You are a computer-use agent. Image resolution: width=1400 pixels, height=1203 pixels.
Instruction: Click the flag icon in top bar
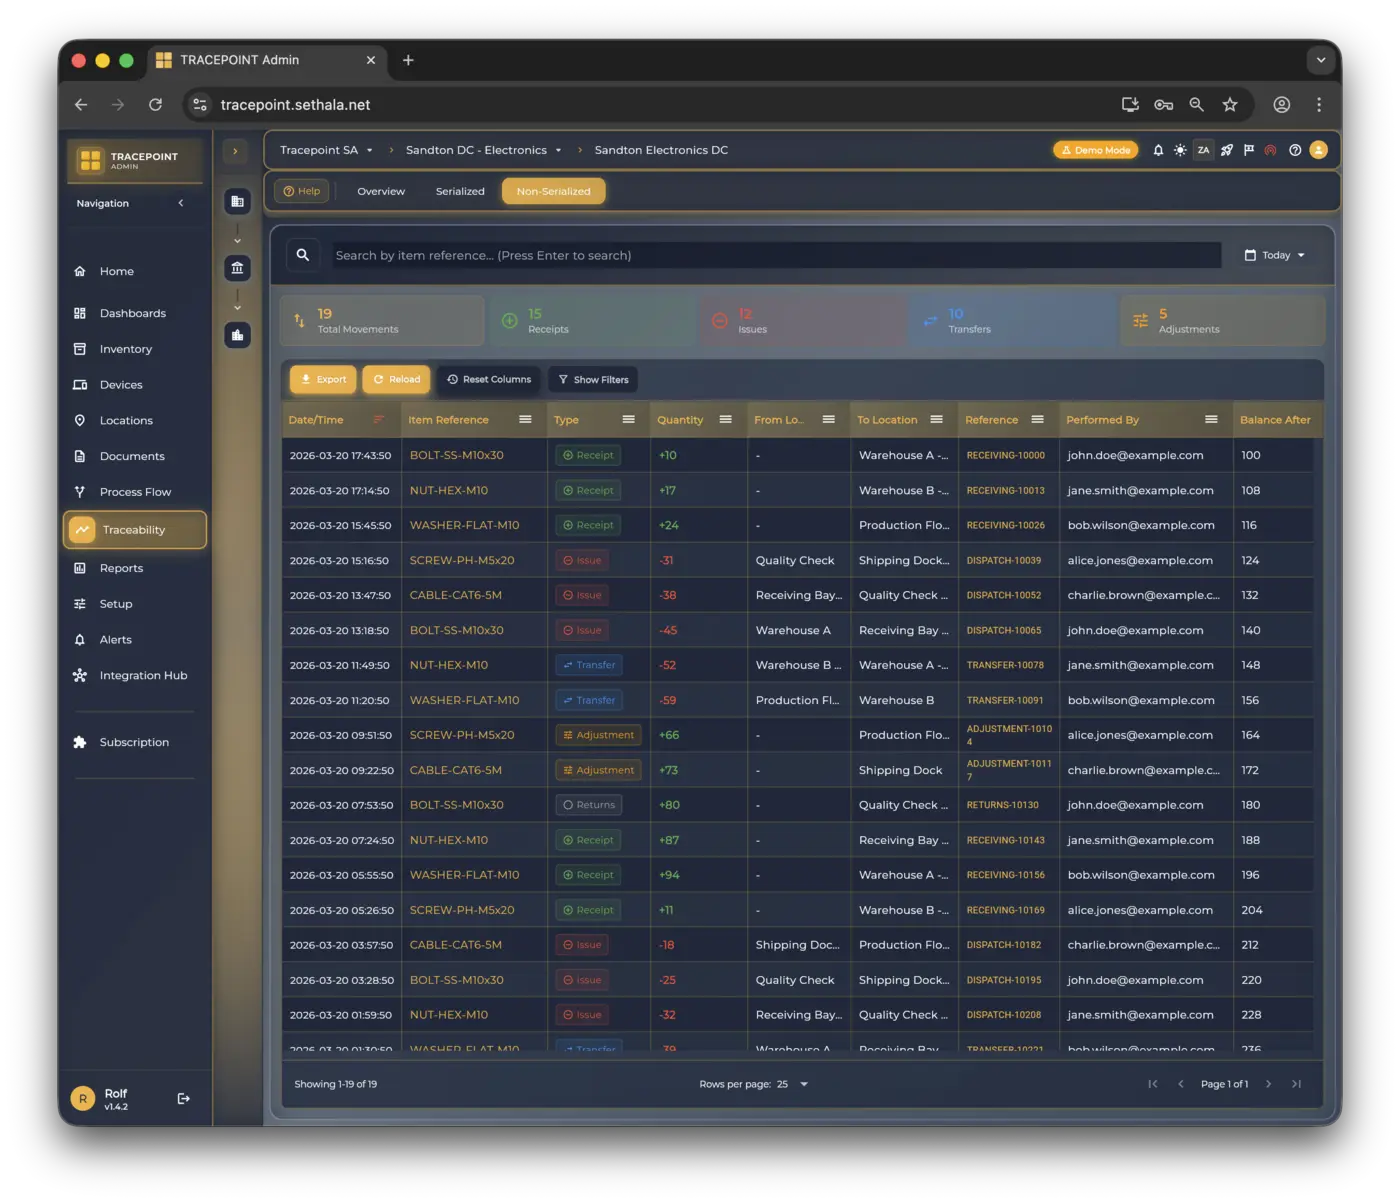tap(1248, 150)
